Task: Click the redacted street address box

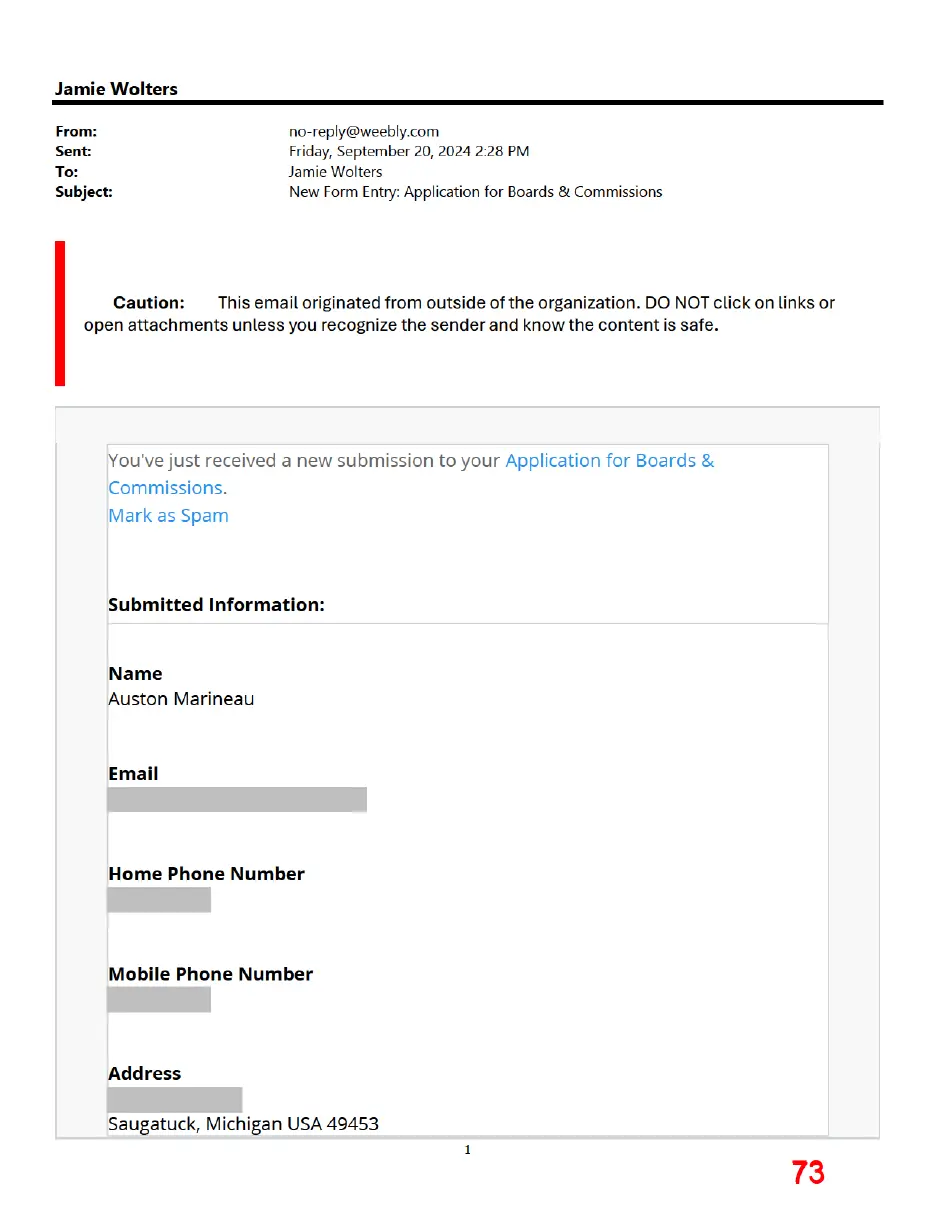Action: pos(175,1099)
